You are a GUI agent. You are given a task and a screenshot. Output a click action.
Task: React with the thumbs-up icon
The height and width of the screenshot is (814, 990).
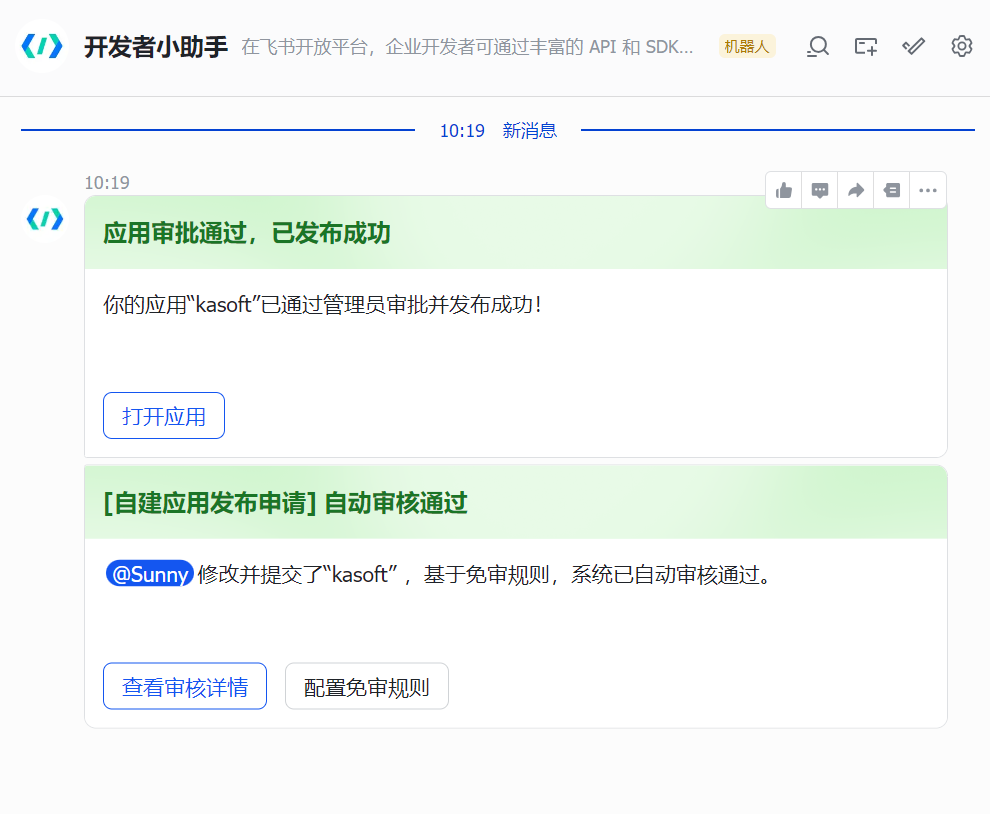pos(784,190)
